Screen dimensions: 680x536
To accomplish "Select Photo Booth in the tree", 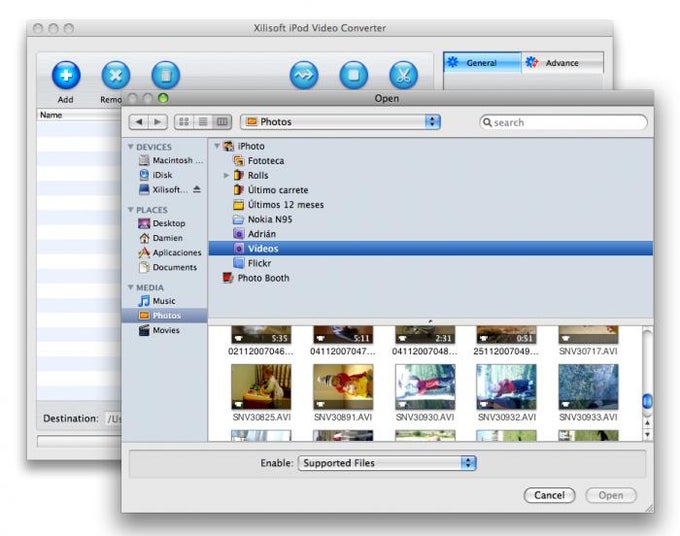I will [256, 278].
